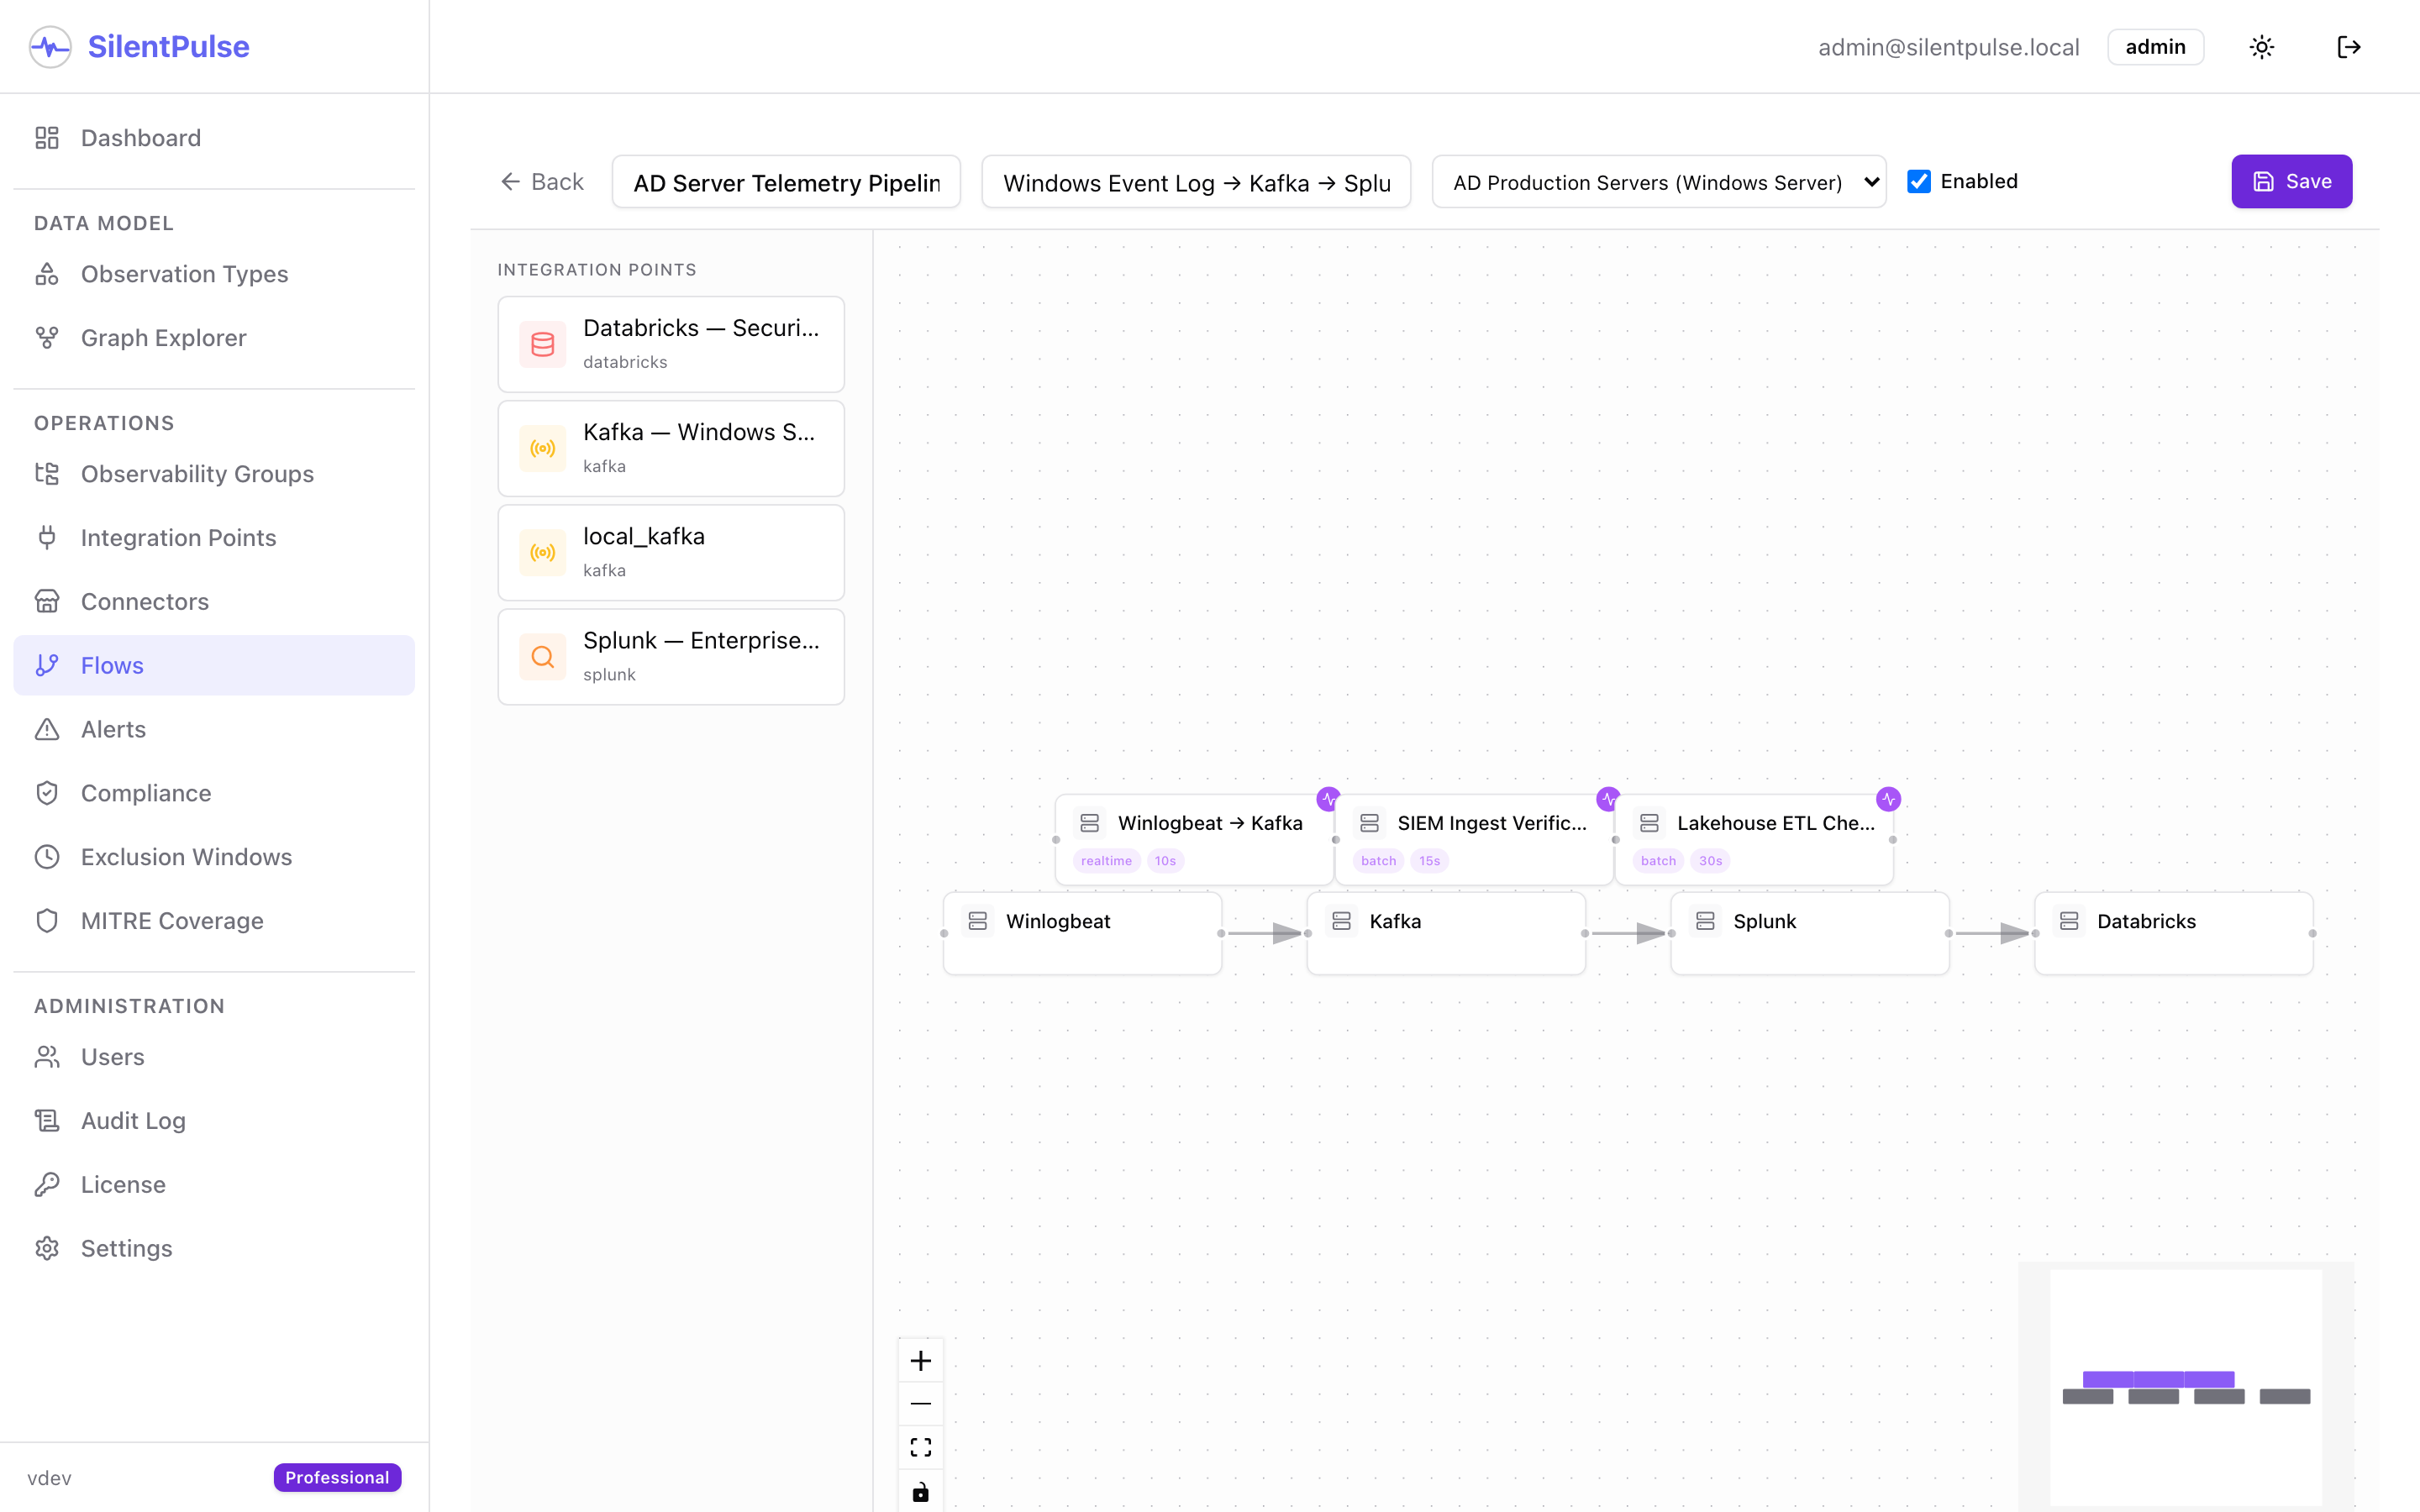Open License page

[214, 1184]
